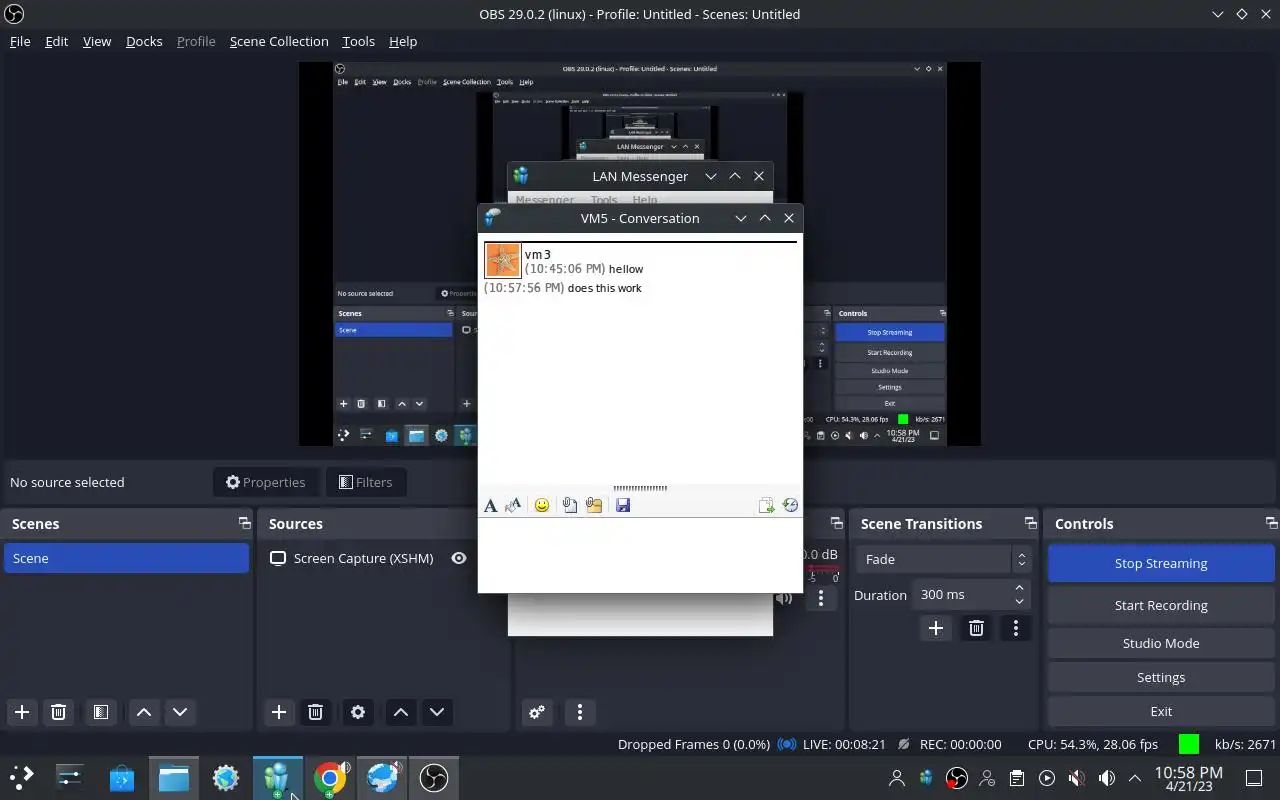Open the clock showing 10:58 PM
Viewport: 1280px width, 800px height.
click(1188, 778)
